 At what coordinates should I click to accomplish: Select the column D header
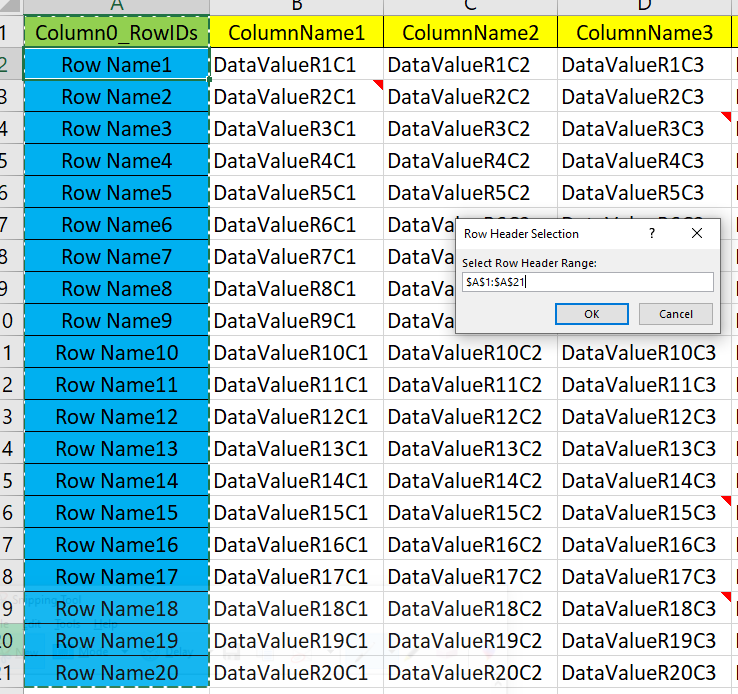644,6
